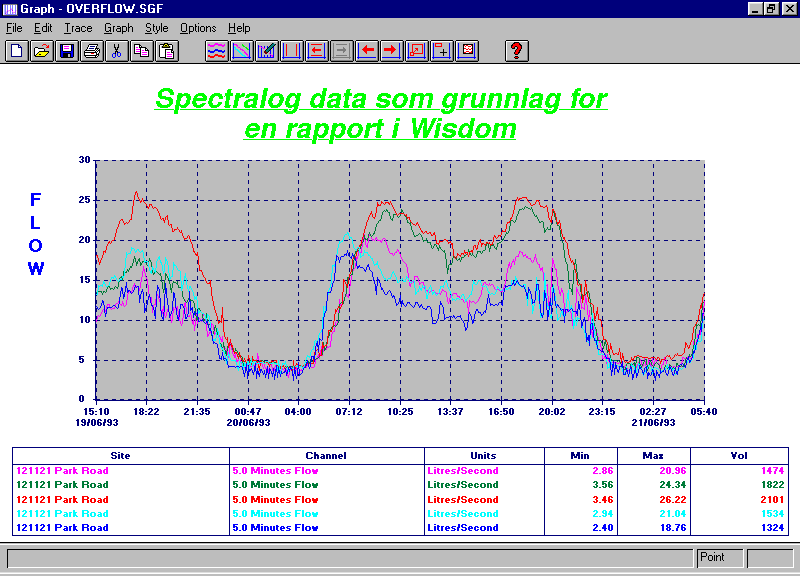Click the wavy multi-trace lines icon
This screenshot has height=576, width=800.
pos(217,51)
